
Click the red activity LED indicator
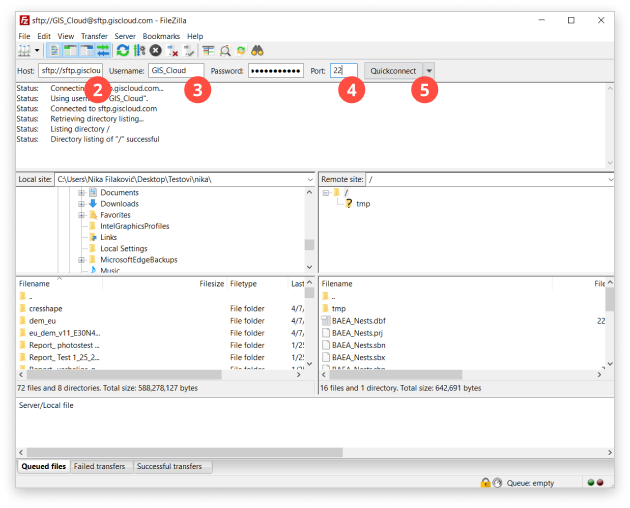[x=600, y=483]
